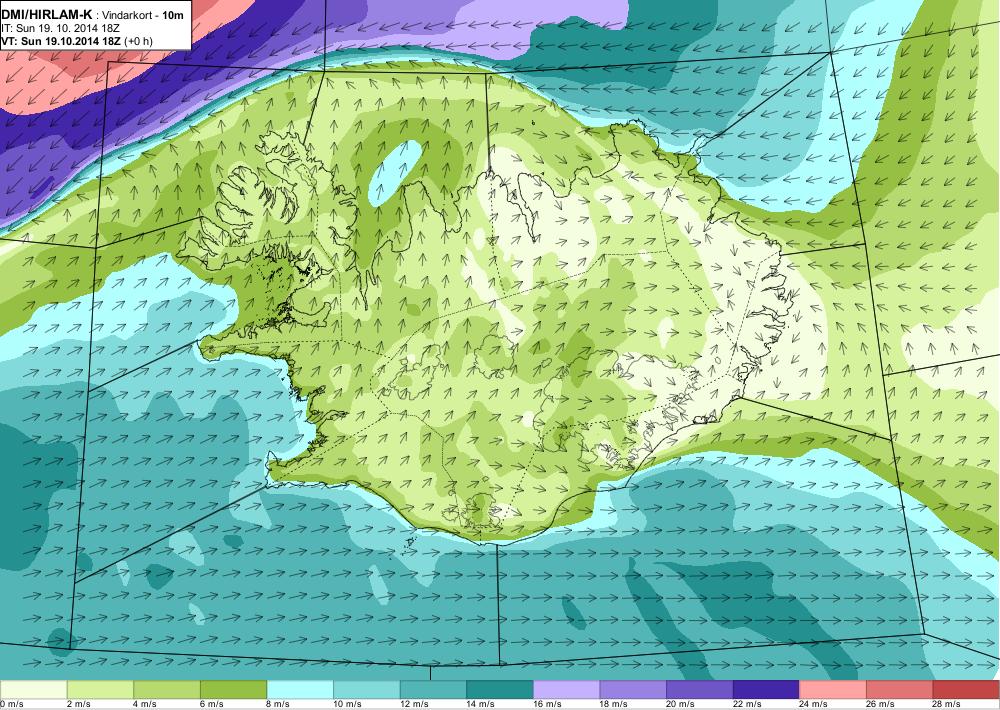
Task: Select the "4 m/s" legend label
Action: click(145, 704)
